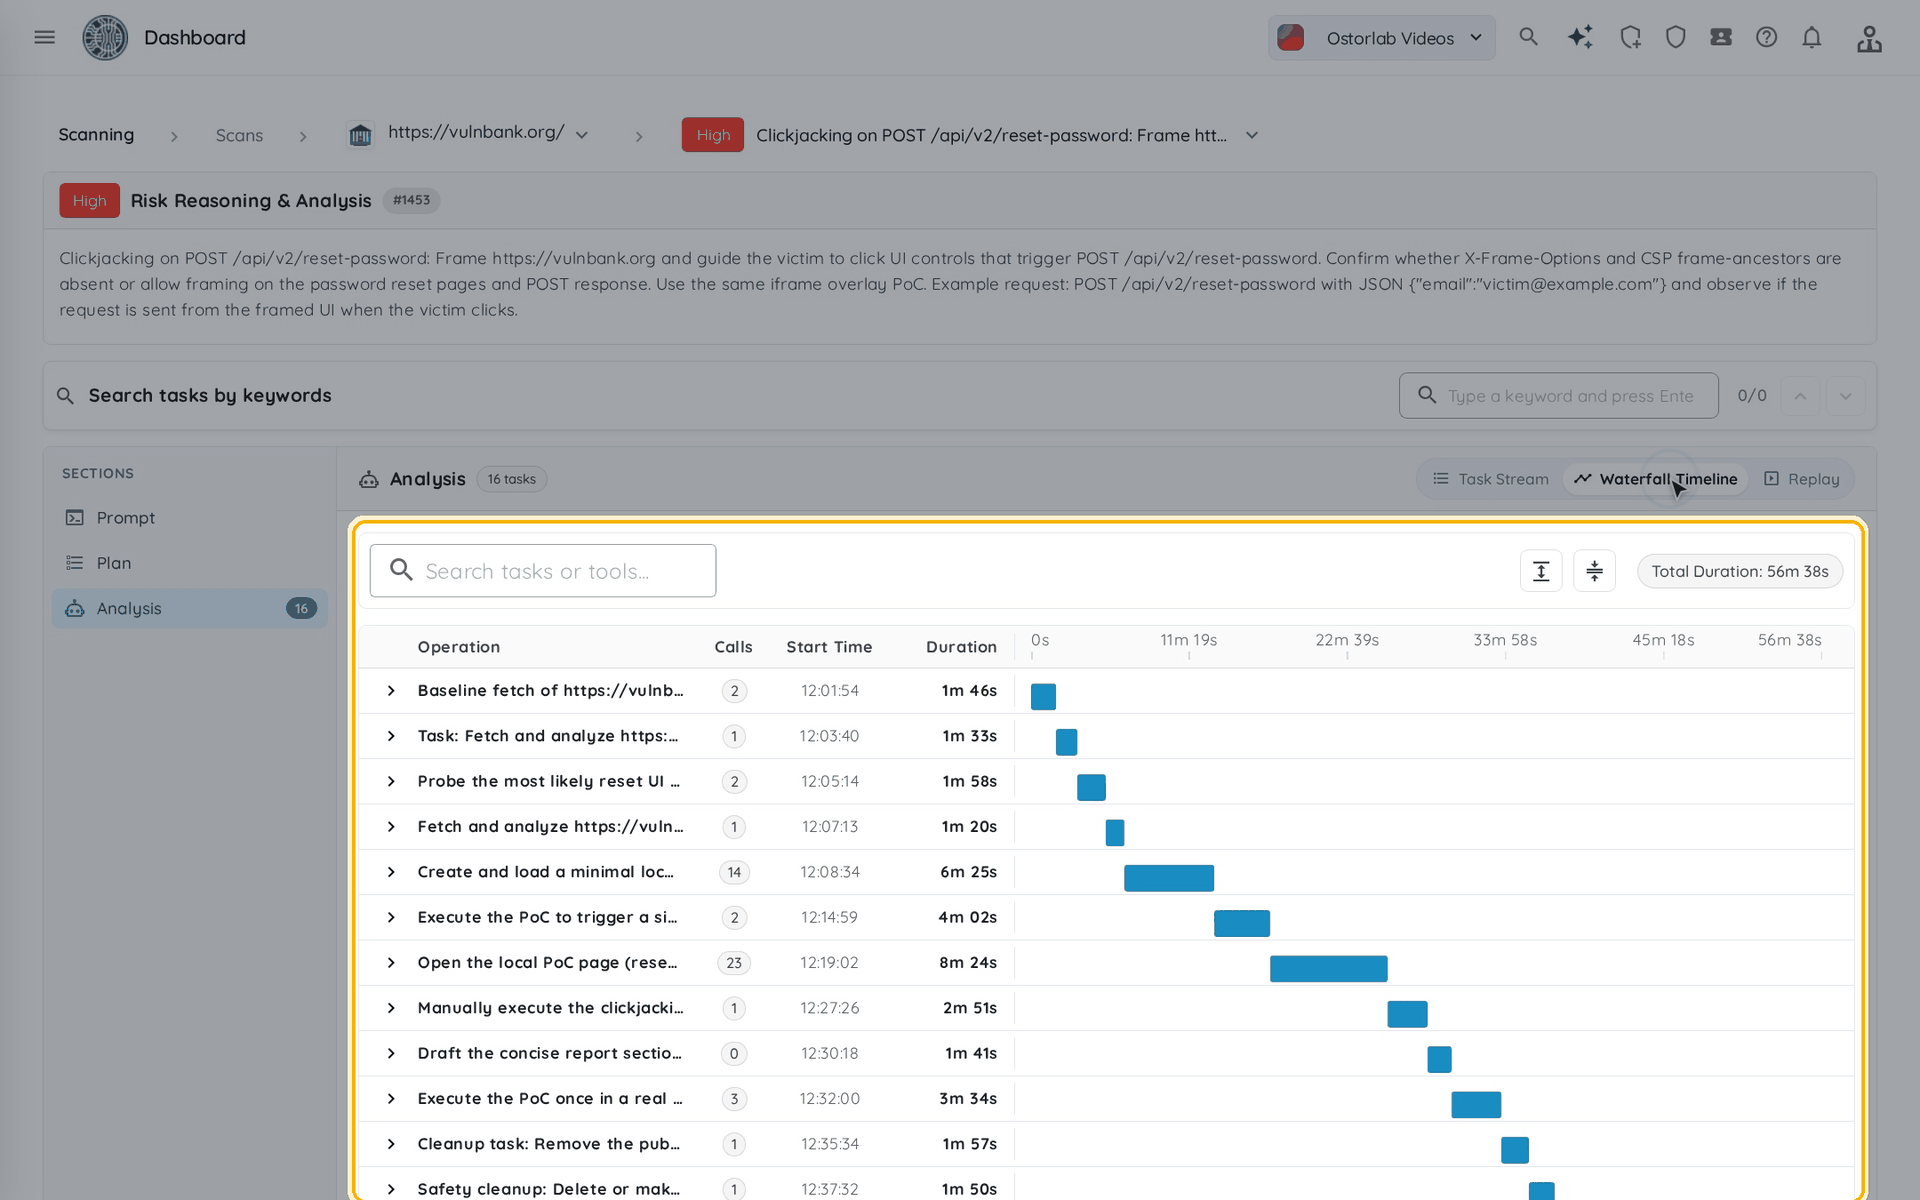The image size is (1920, 1200).
Task: Click the shield icon in top bar
Action: (x=1676, y=37)
